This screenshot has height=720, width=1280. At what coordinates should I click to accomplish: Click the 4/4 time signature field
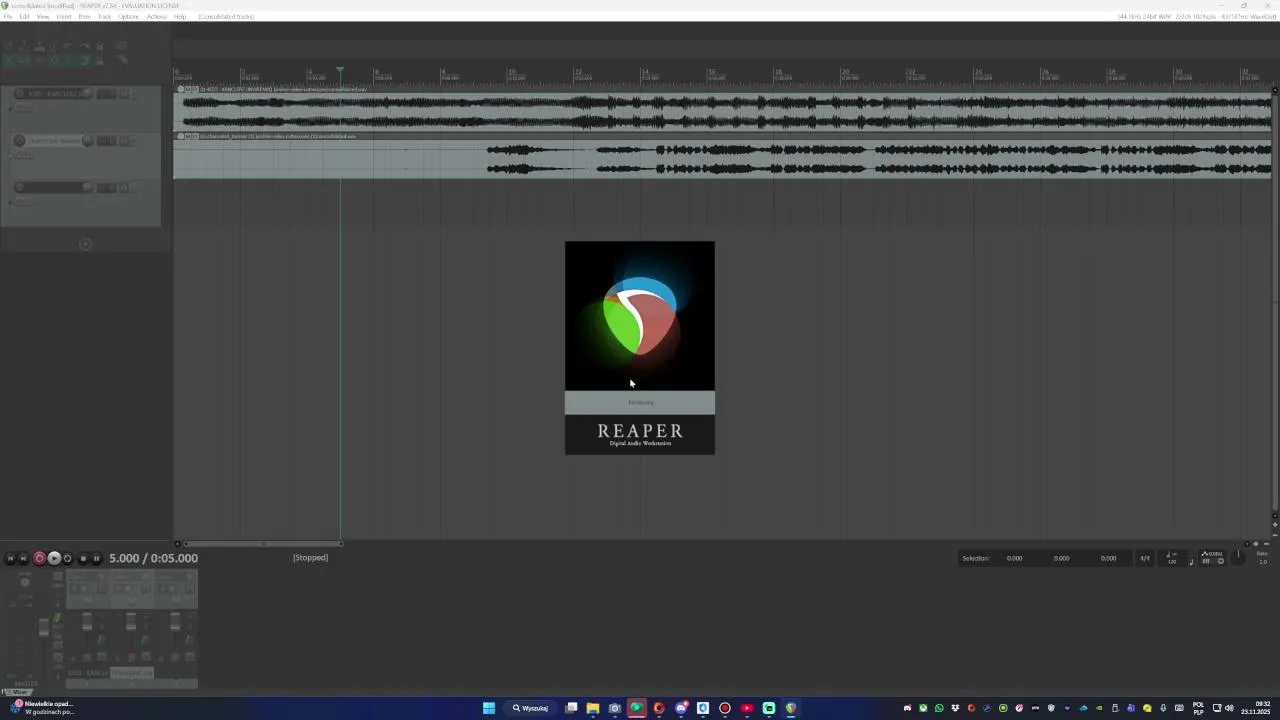1145,558
